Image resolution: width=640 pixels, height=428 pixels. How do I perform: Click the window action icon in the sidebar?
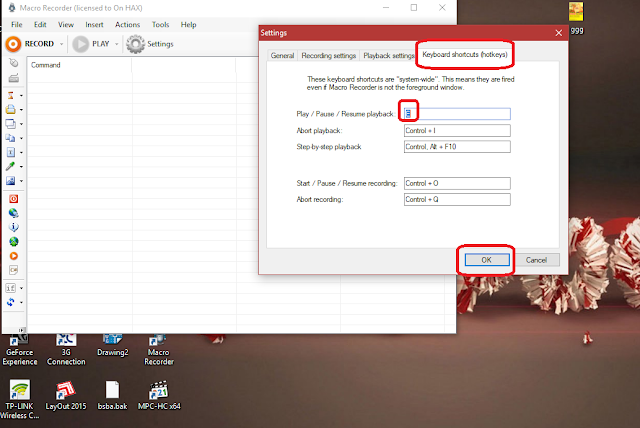[x=11, y=124]
